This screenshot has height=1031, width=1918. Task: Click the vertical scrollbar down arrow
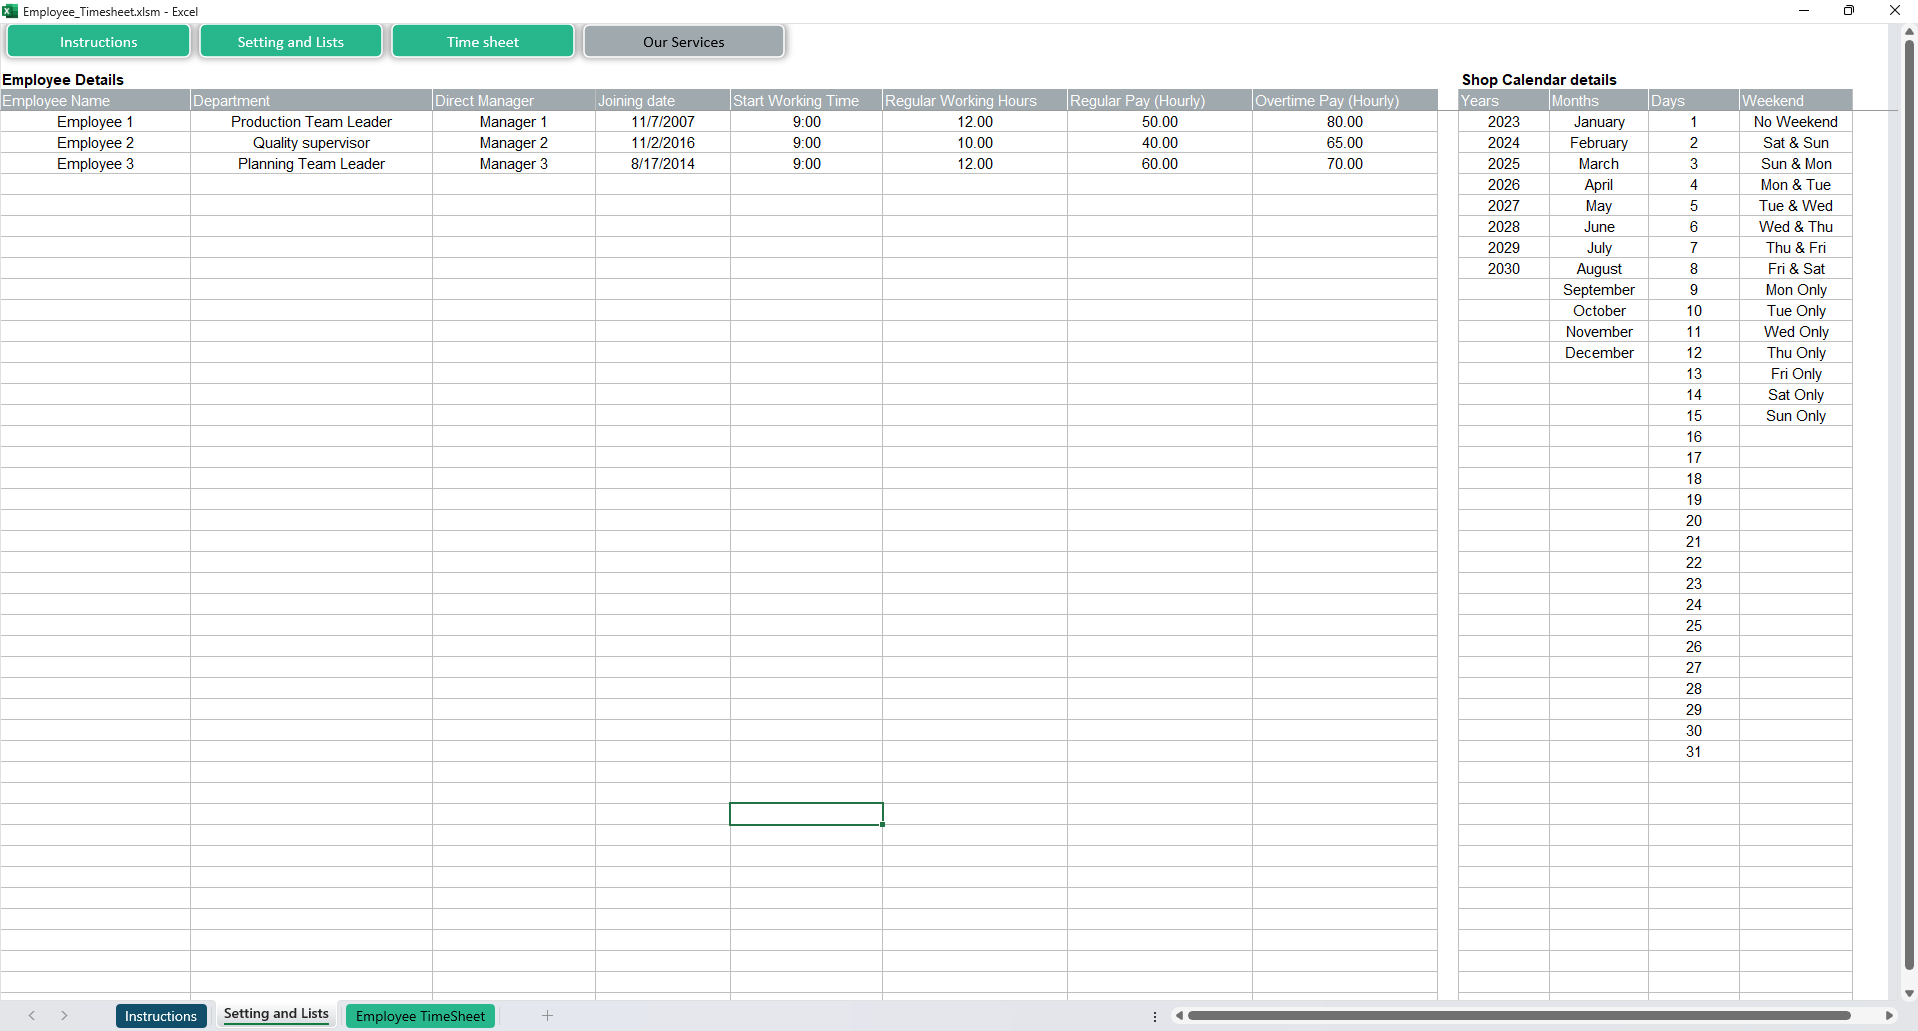(1909, 993)
